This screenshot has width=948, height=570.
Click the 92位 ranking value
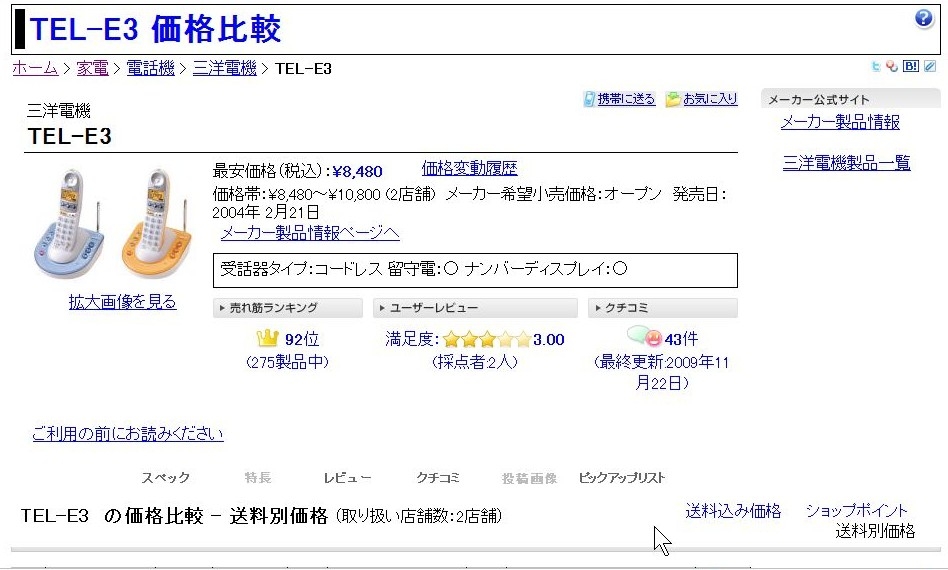coord(302,340)
